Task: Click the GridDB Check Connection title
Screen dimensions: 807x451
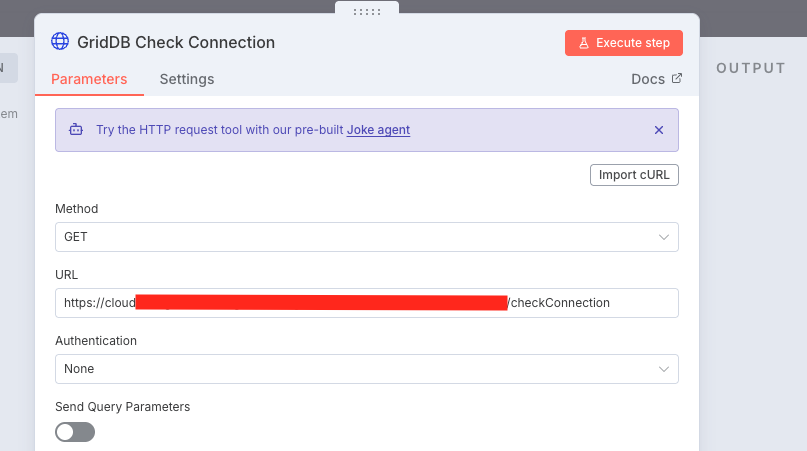Action: coord(176,42)
